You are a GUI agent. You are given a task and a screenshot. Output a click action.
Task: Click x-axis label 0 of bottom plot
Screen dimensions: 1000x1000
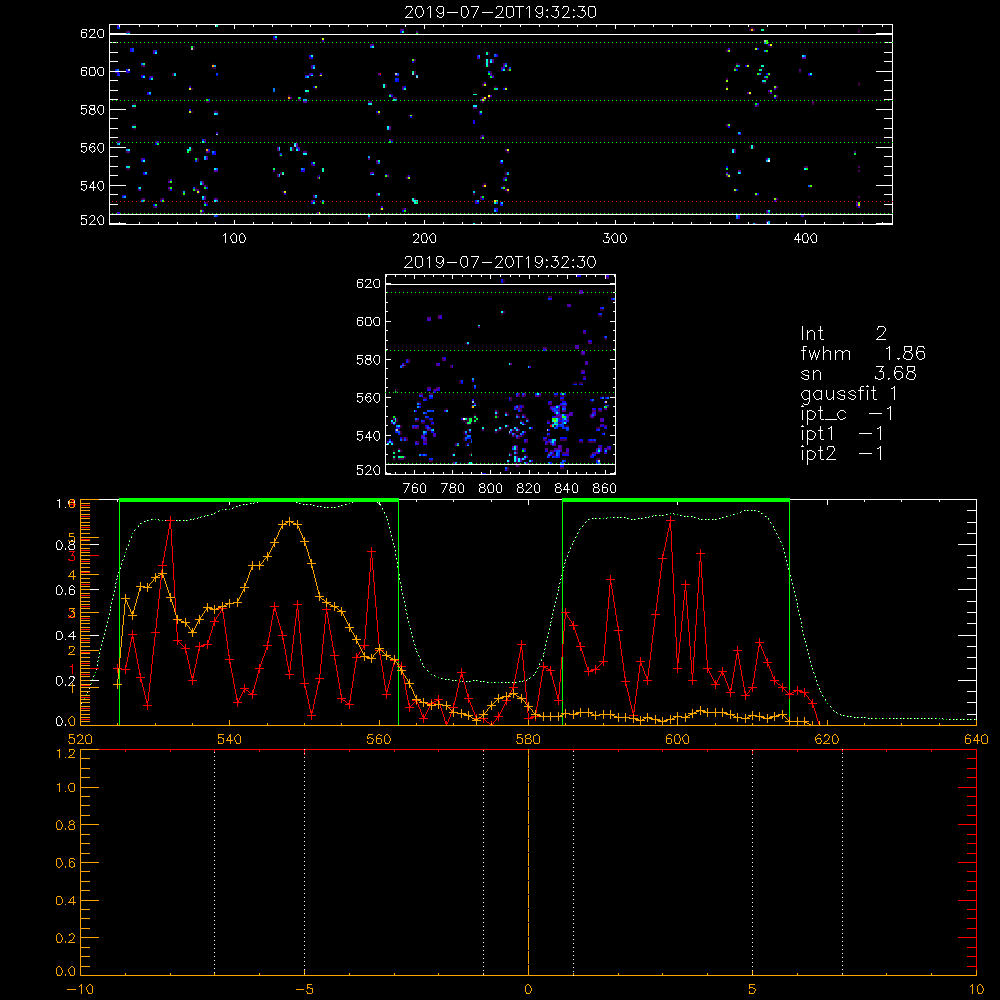[x=528, y=990]
